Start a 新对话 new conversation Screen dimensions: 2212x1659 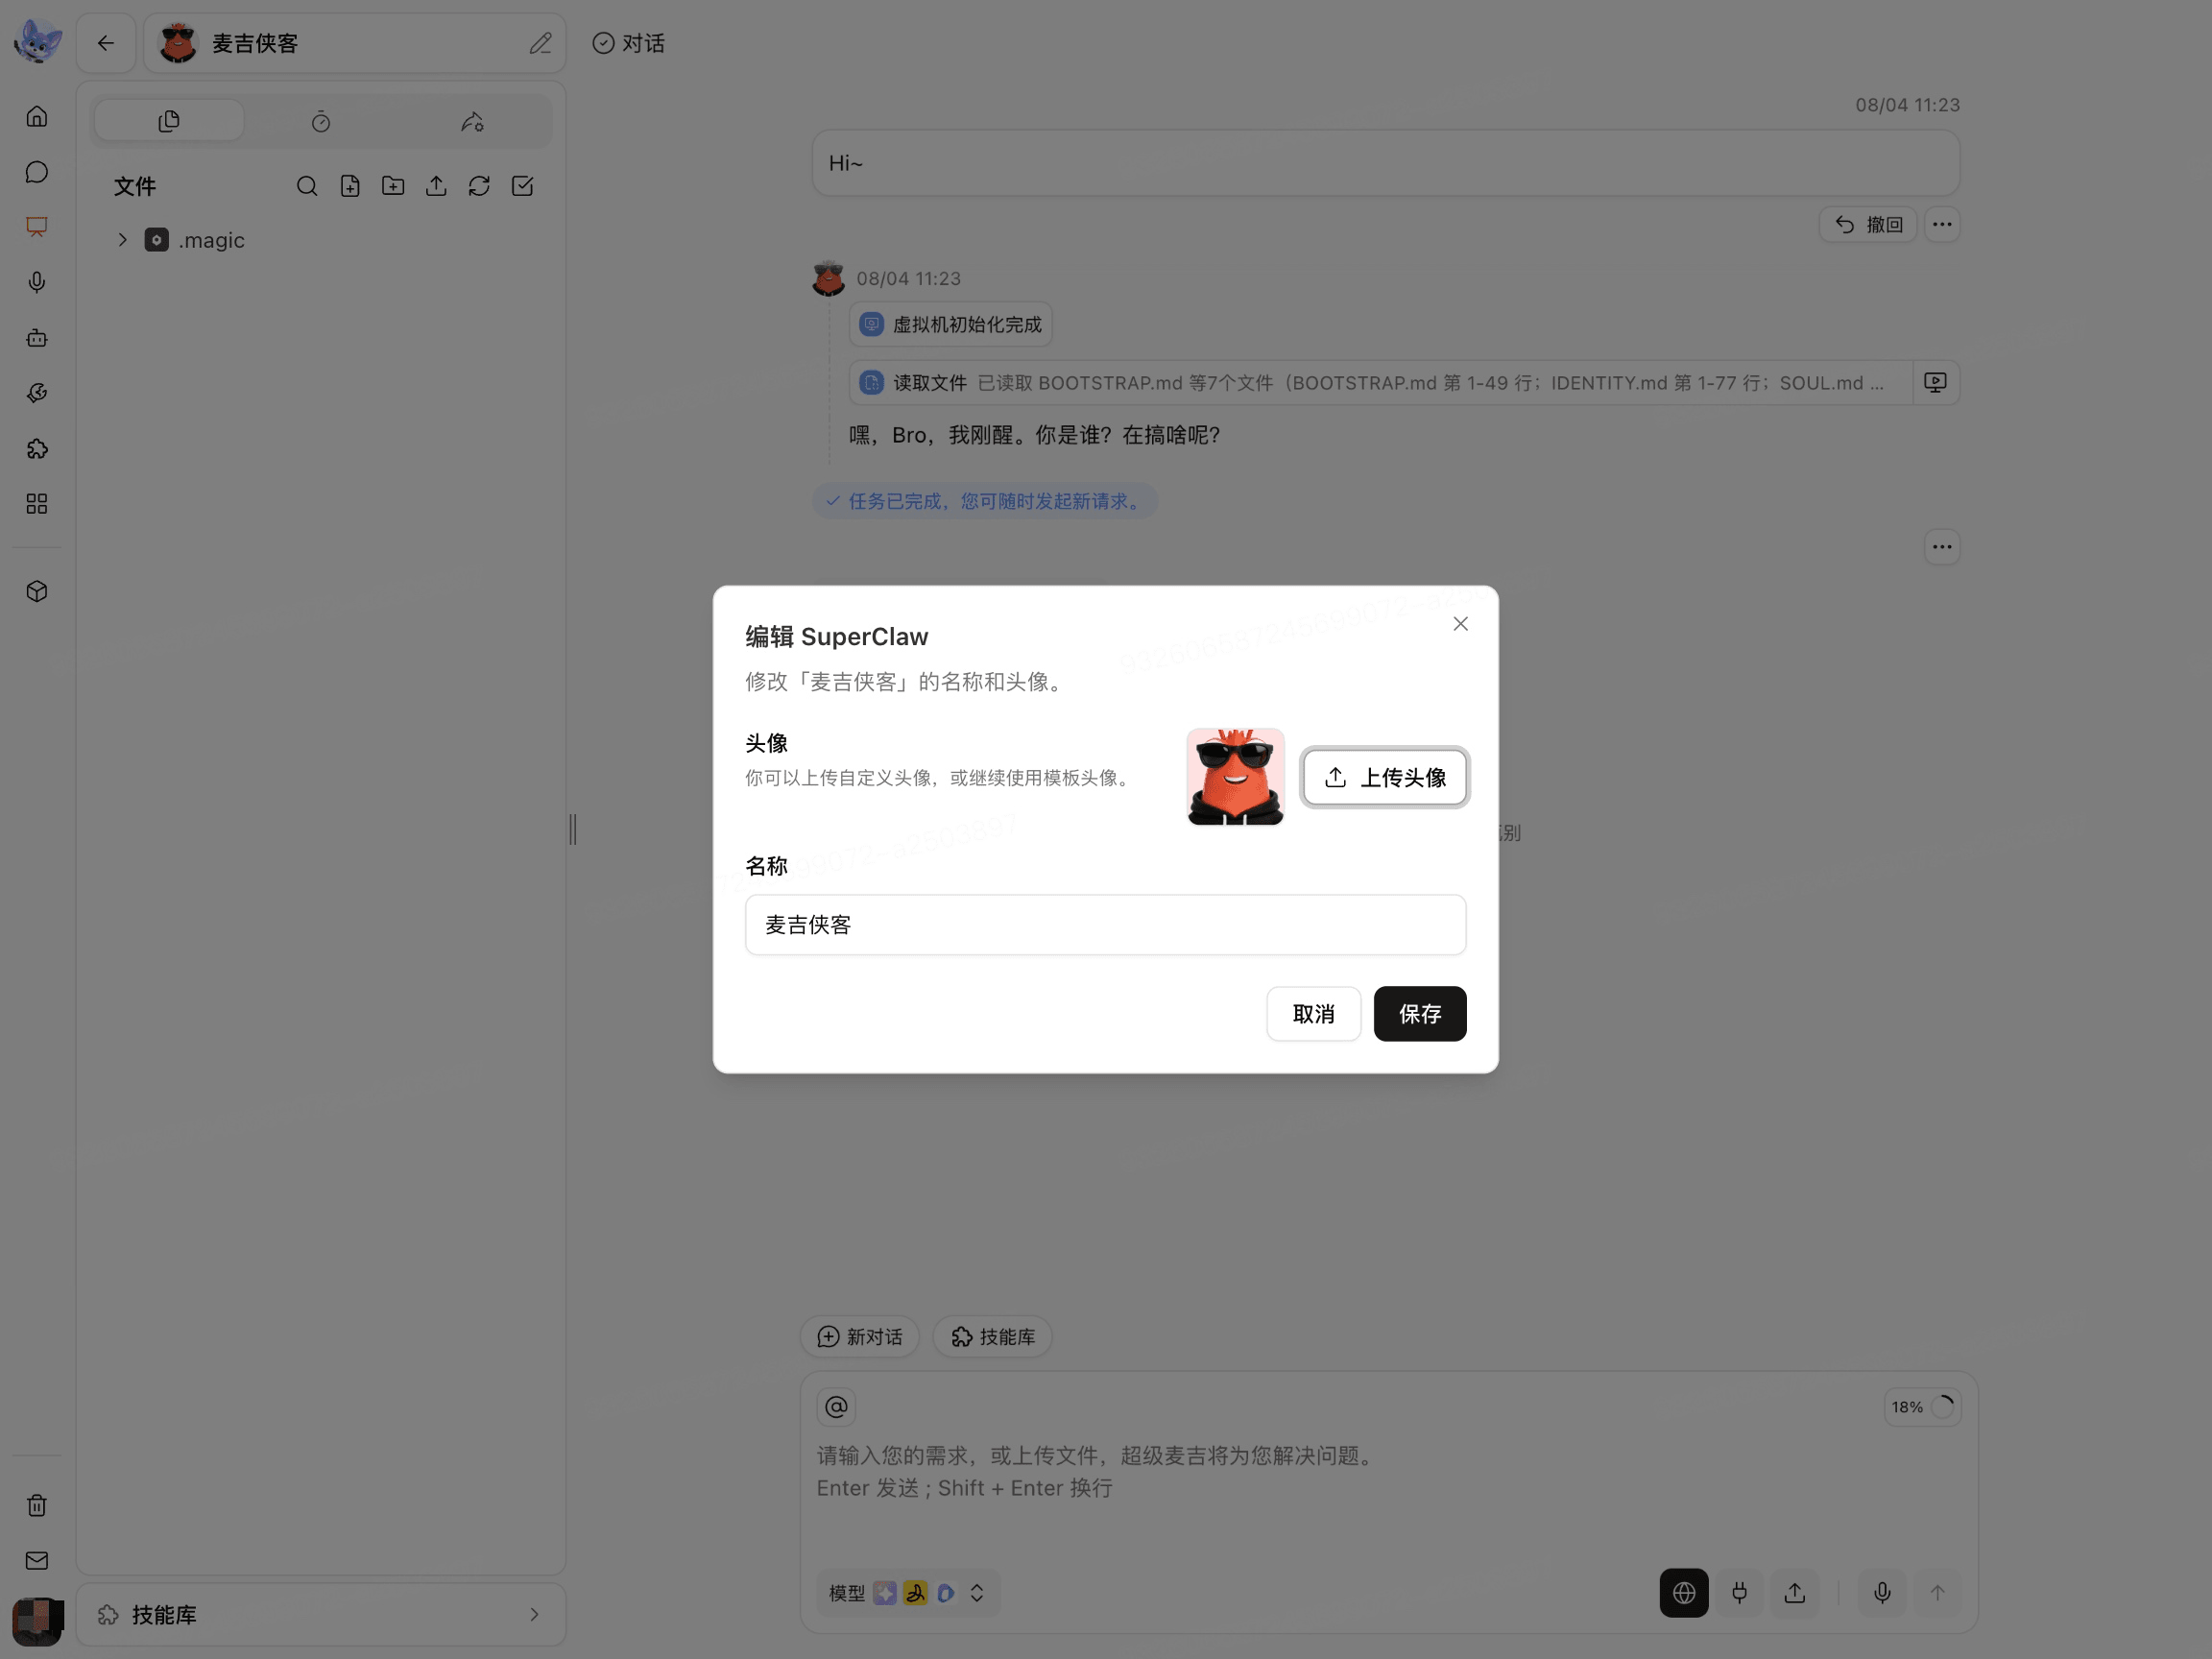(x=860, y=1337)
